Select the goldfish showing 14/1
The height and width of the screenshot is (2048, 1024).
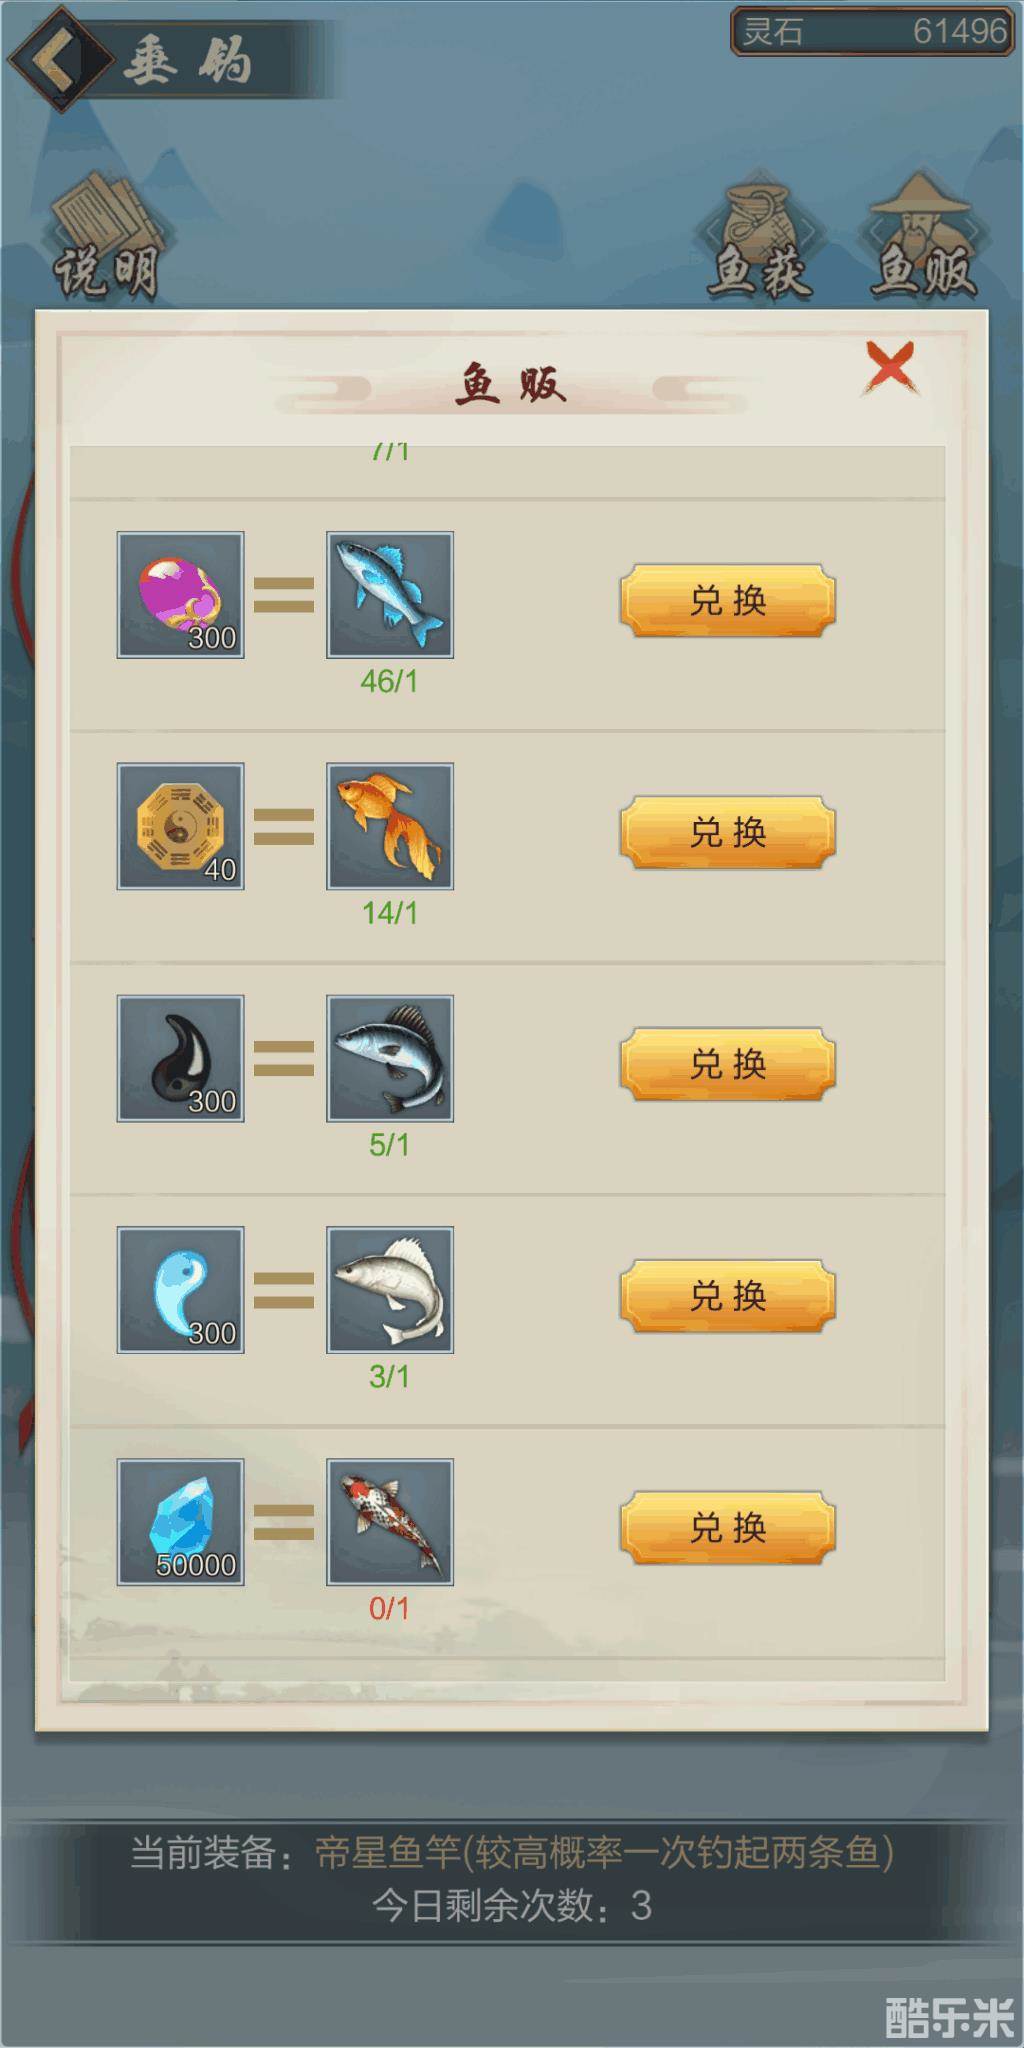(390, 827)
